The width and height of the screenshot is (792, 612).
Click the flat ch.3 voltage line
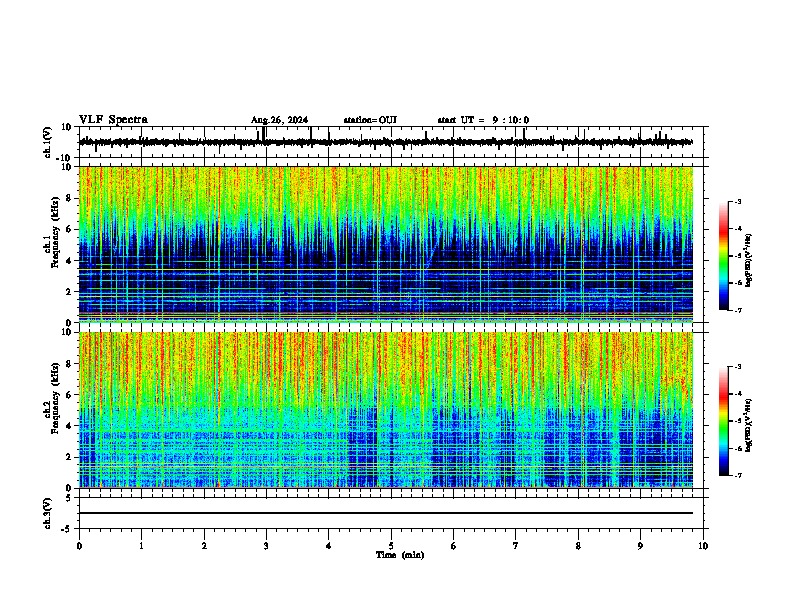coord(386,513)
